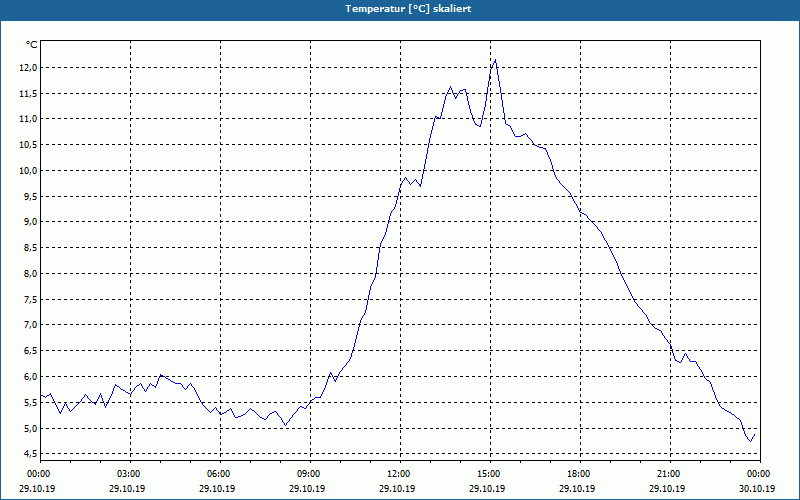The height and width of the screenshot is (500, 800).
Task: Pick the "9,5" y-axis tick label
Action: (31, 196)
